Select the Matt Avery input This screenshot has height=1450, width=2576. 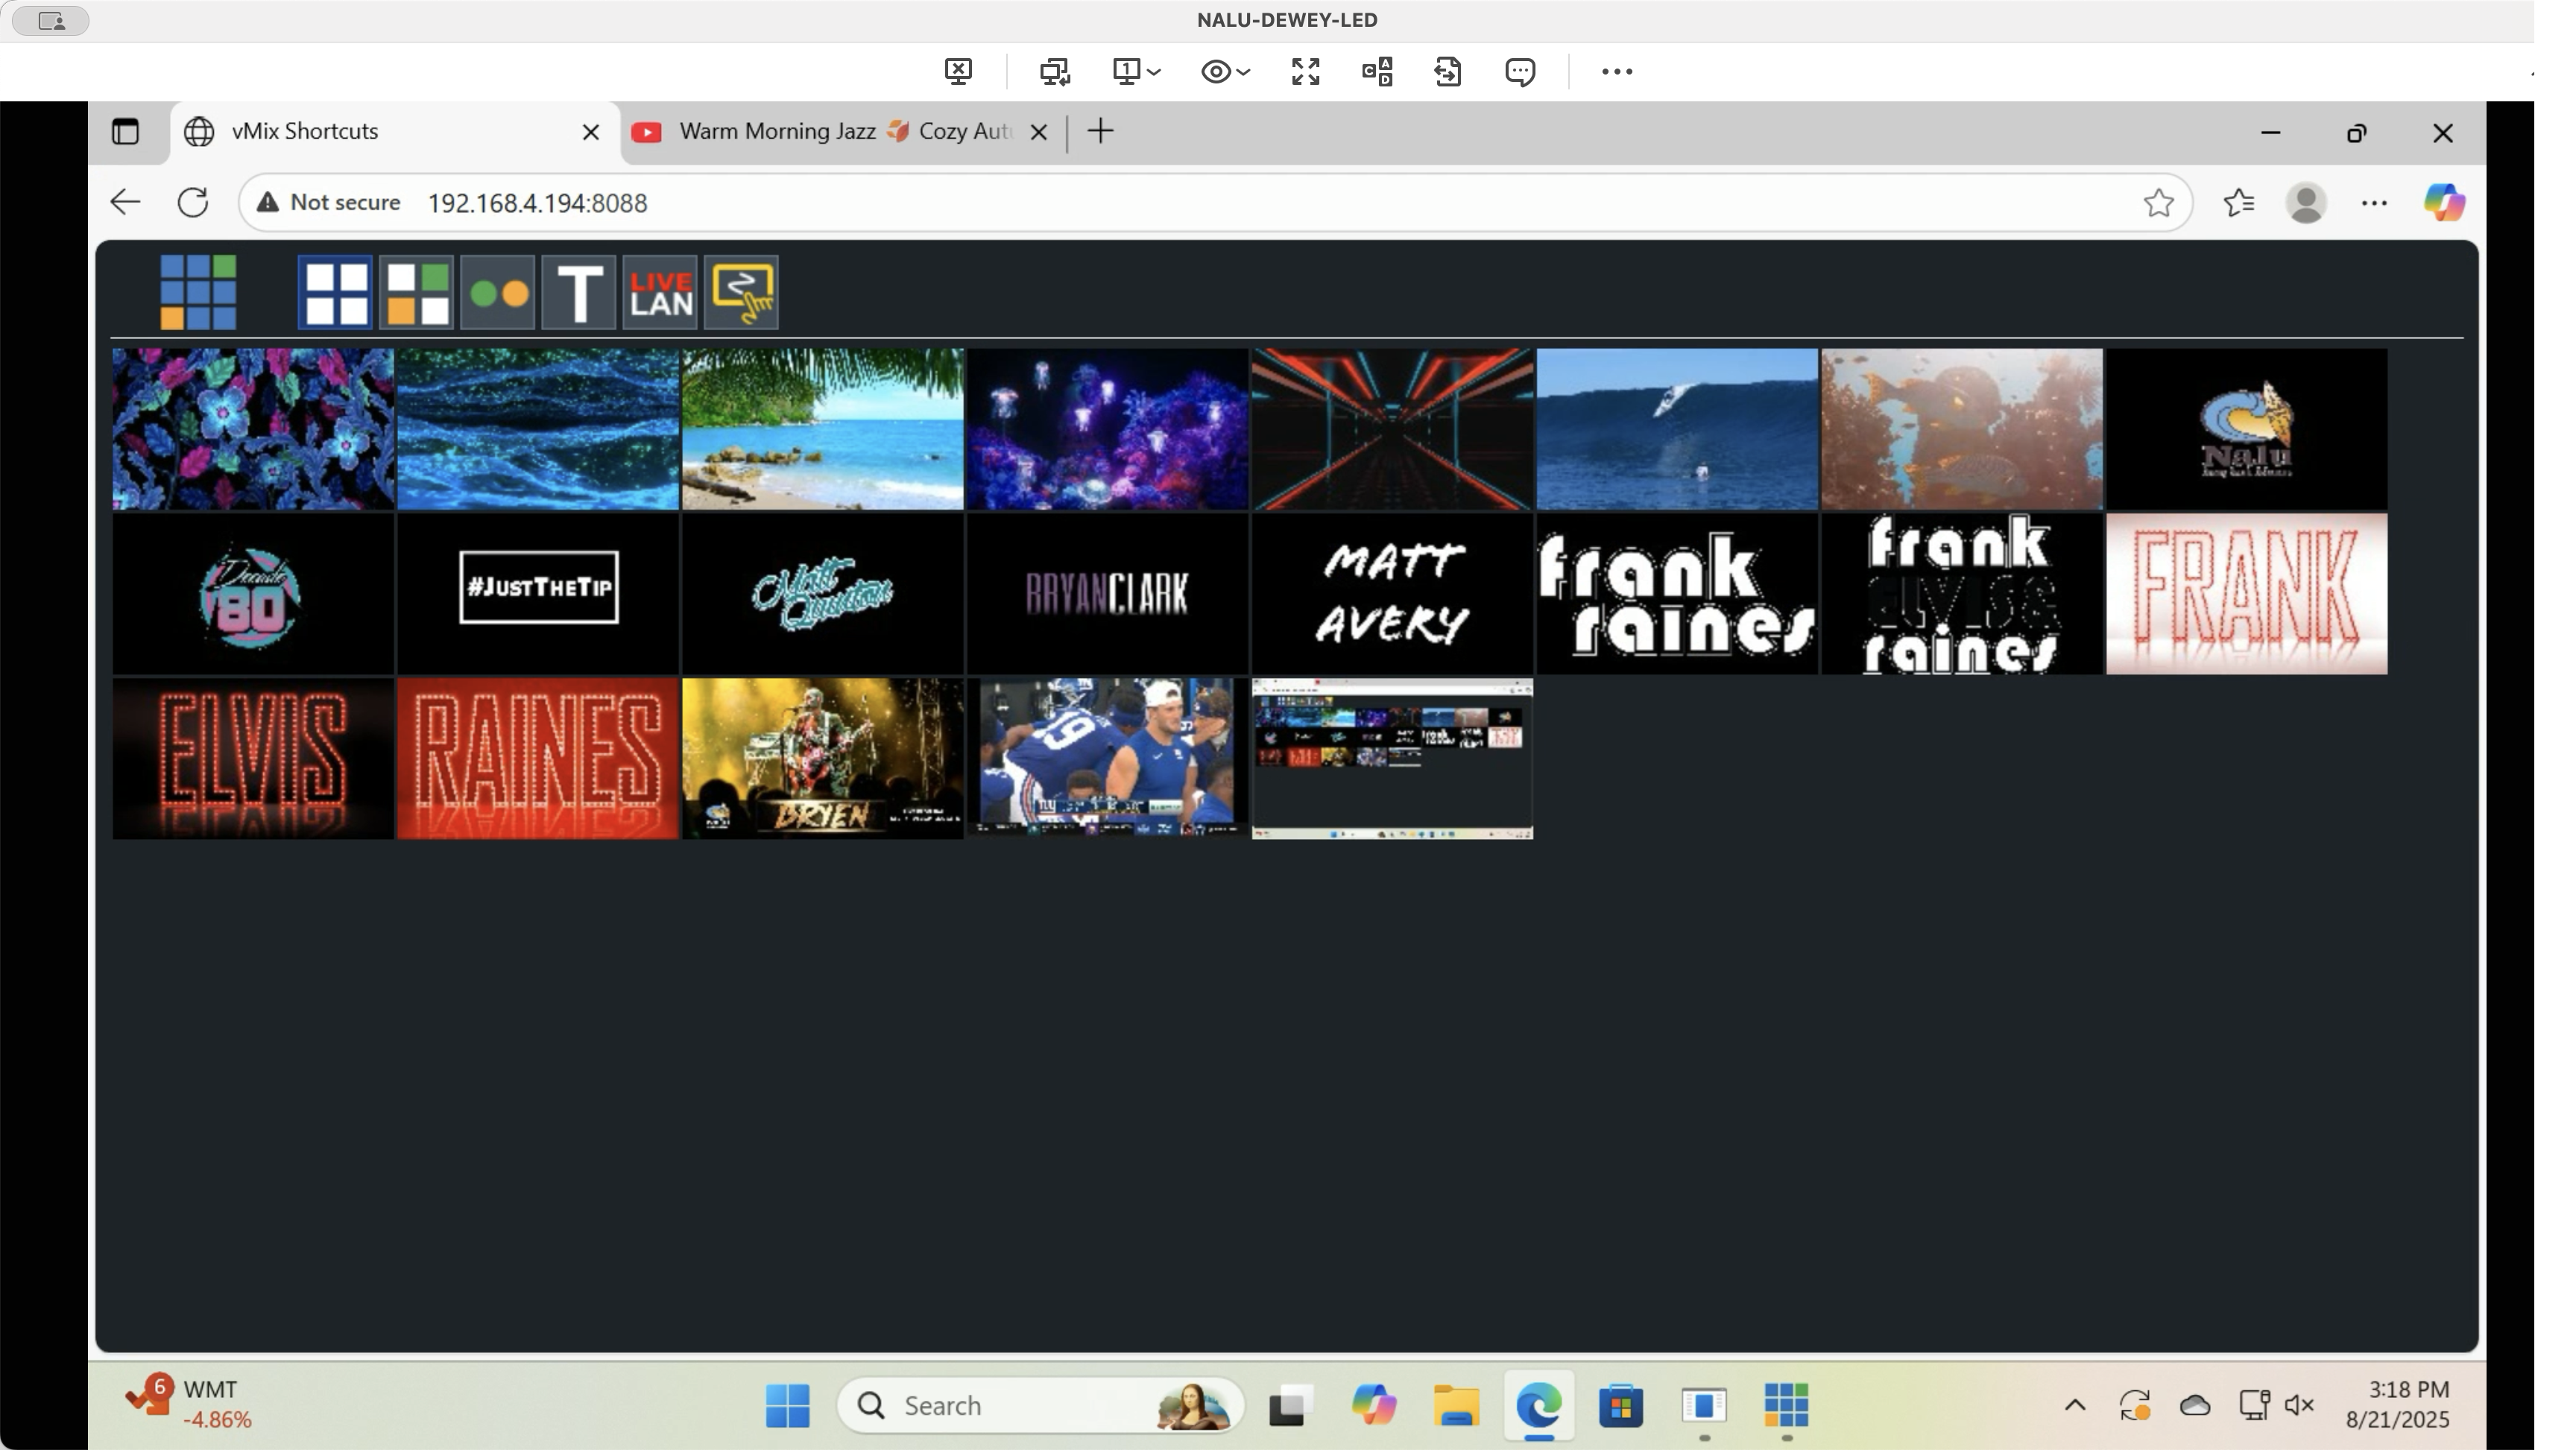[x=1392, y=594]
